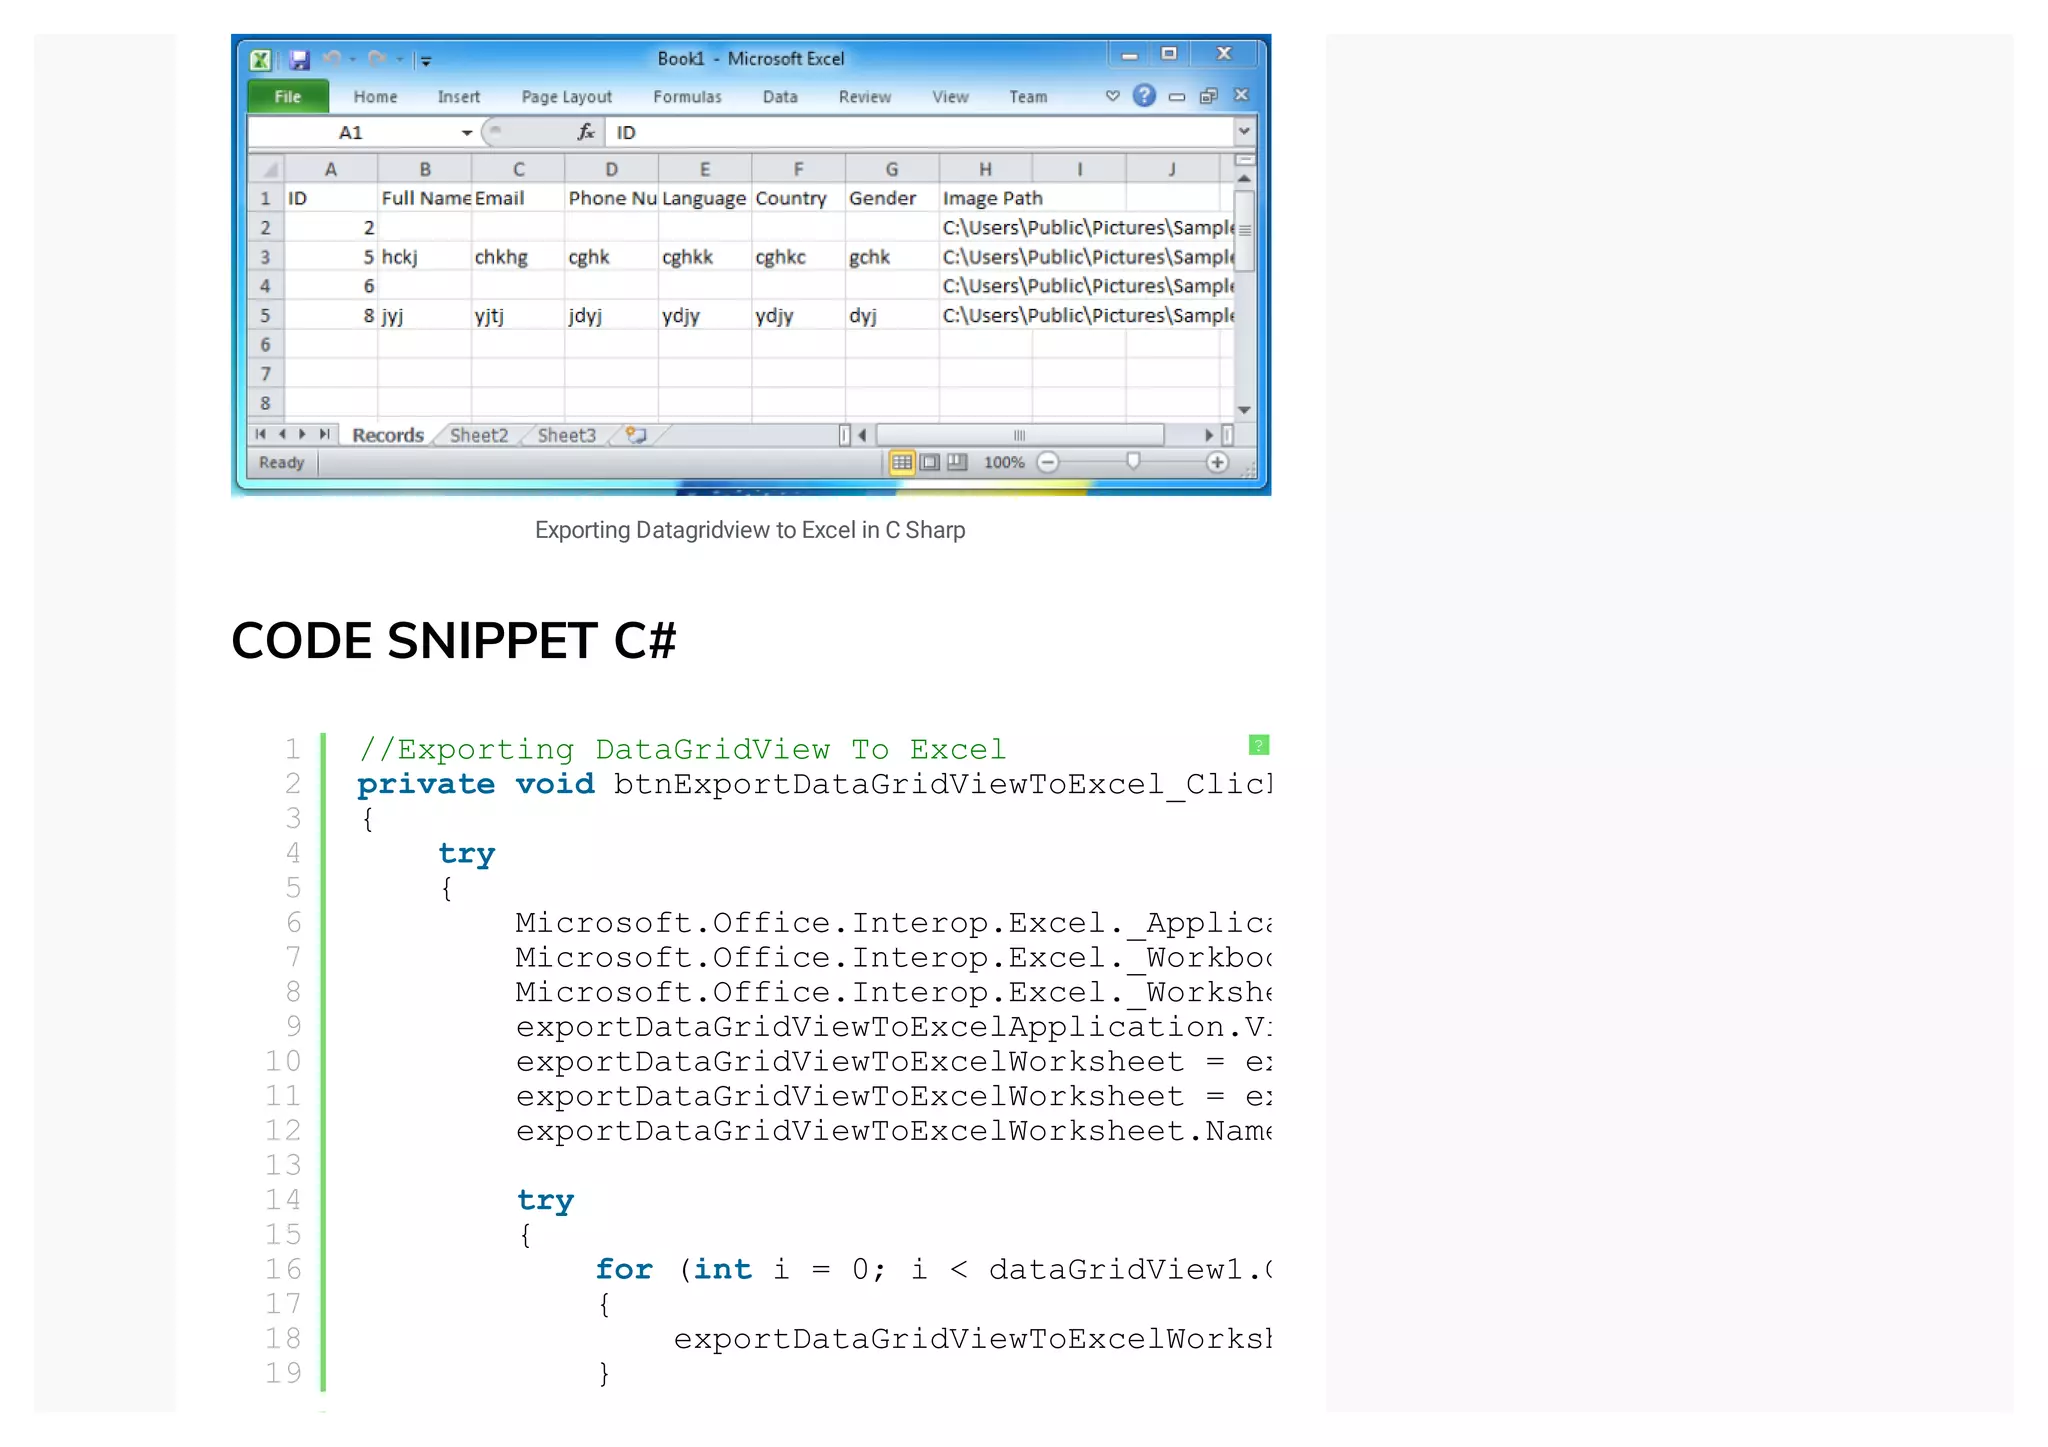Open Excel Help question mark icon
Image resolution: width=2048 pixels, height=1447 pixels.
1144,95
